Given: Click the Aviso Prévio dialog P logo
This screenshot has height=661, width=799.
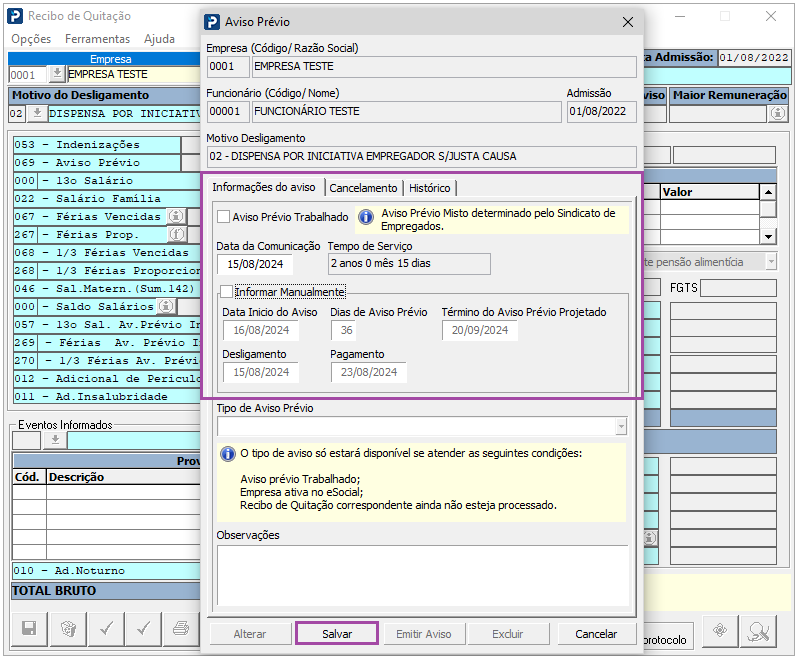Looking at the screenshot, I should click(212, 22).
